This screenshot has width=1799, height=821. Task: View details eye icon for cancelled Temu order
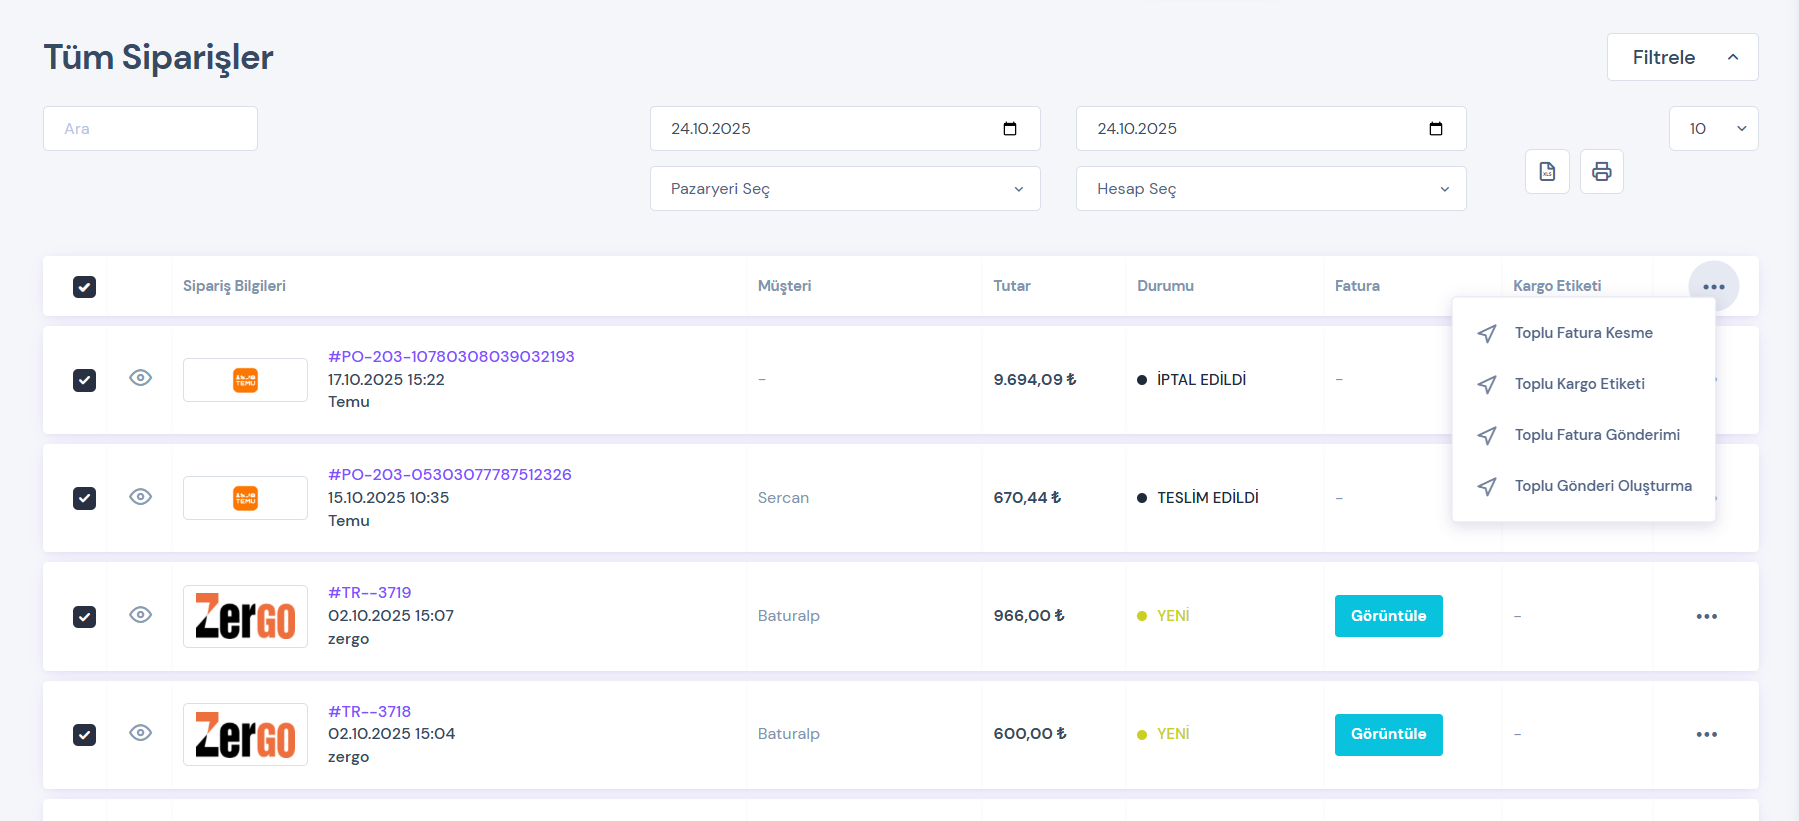(x=141, y=378)
